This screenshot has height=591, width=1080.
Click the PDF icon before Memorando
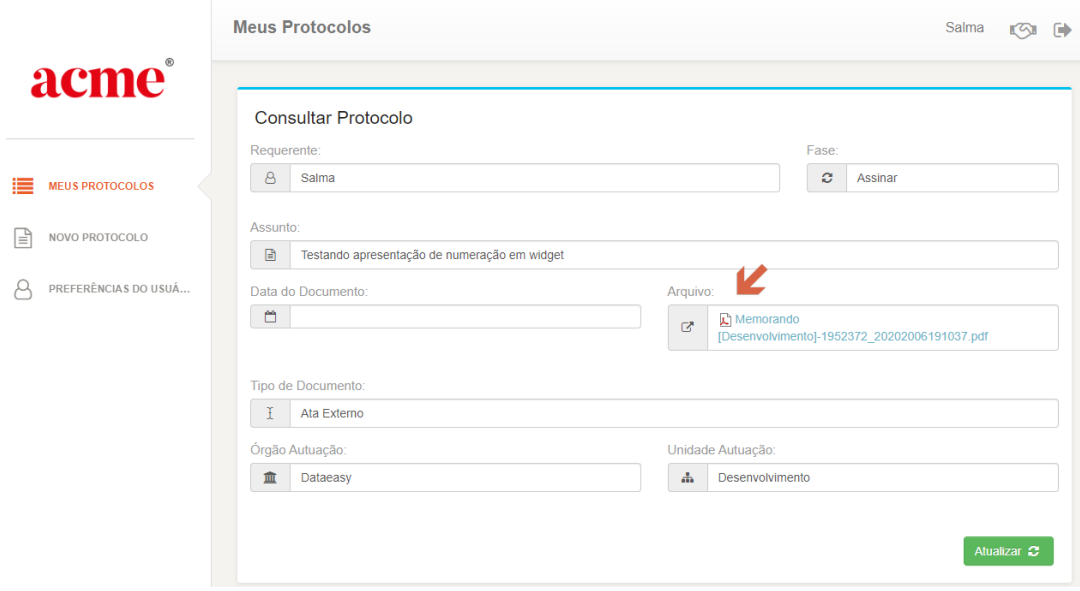[x=725, y=320]
